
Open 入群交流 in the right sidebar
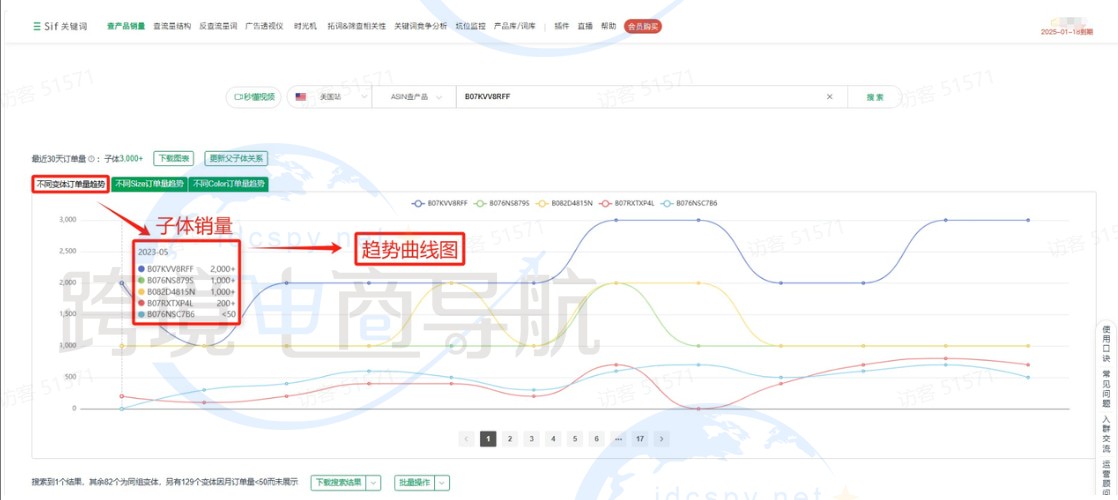(x=1105, y=434)
